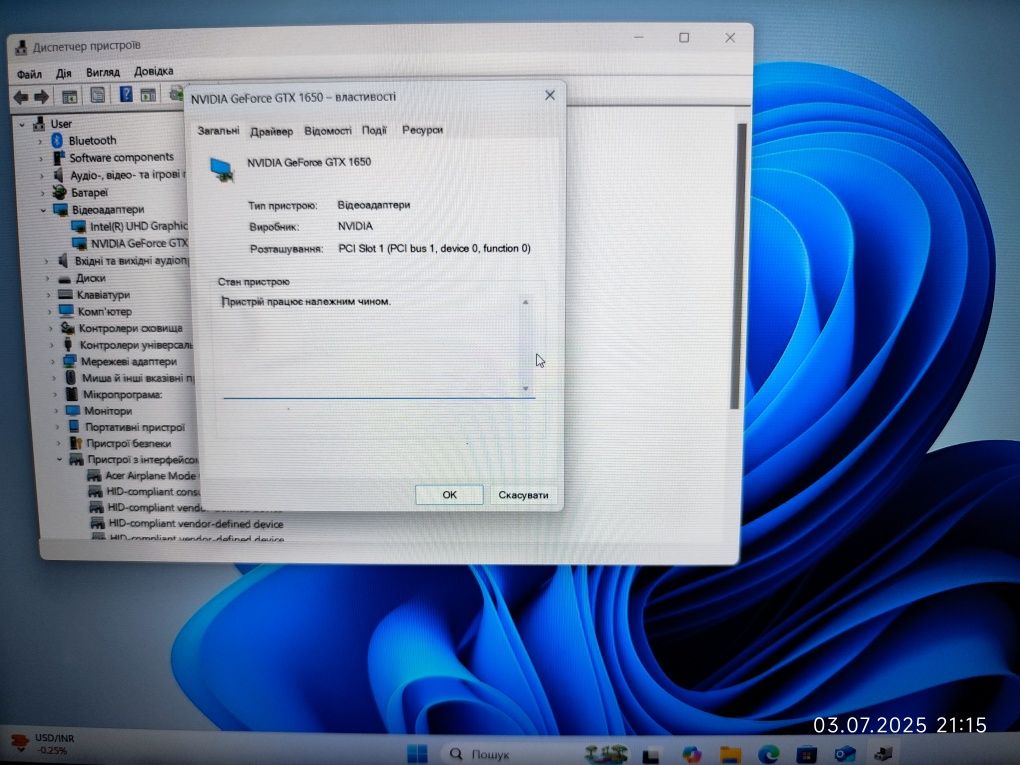The width and height of the screenshot is (1020, 765).
Task: Click the Пошук search box on taskbar
Action: [x=509, y=754]
